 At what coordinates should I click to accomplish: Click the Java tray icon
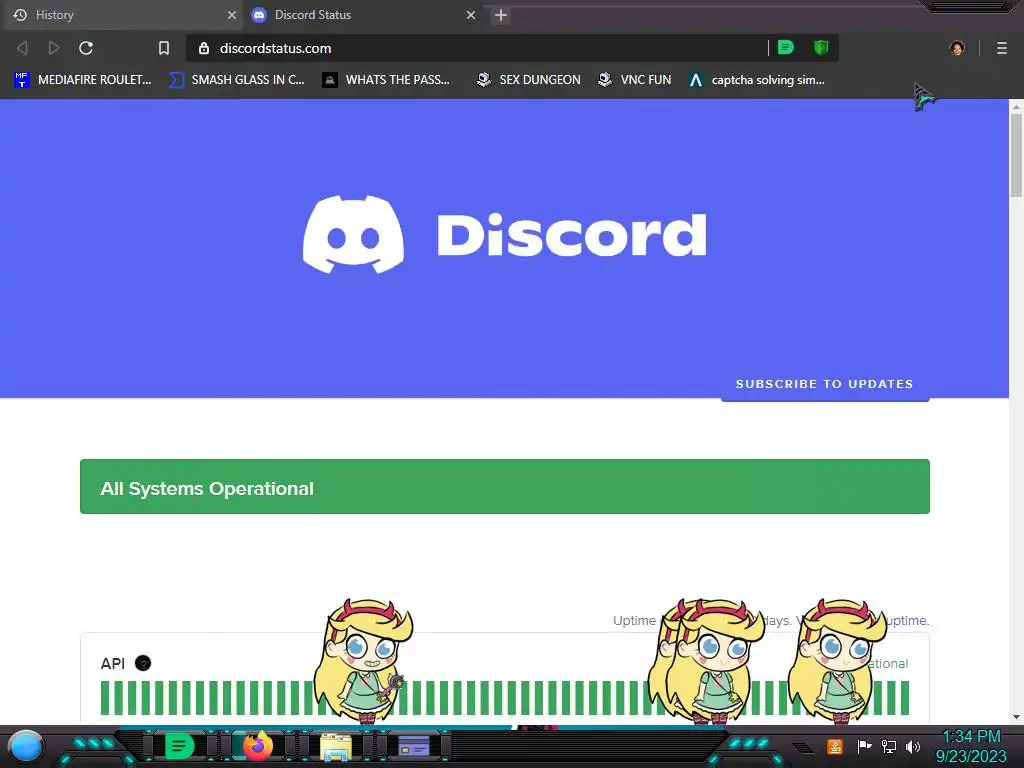pyautogui.click(x=835, y=746)
